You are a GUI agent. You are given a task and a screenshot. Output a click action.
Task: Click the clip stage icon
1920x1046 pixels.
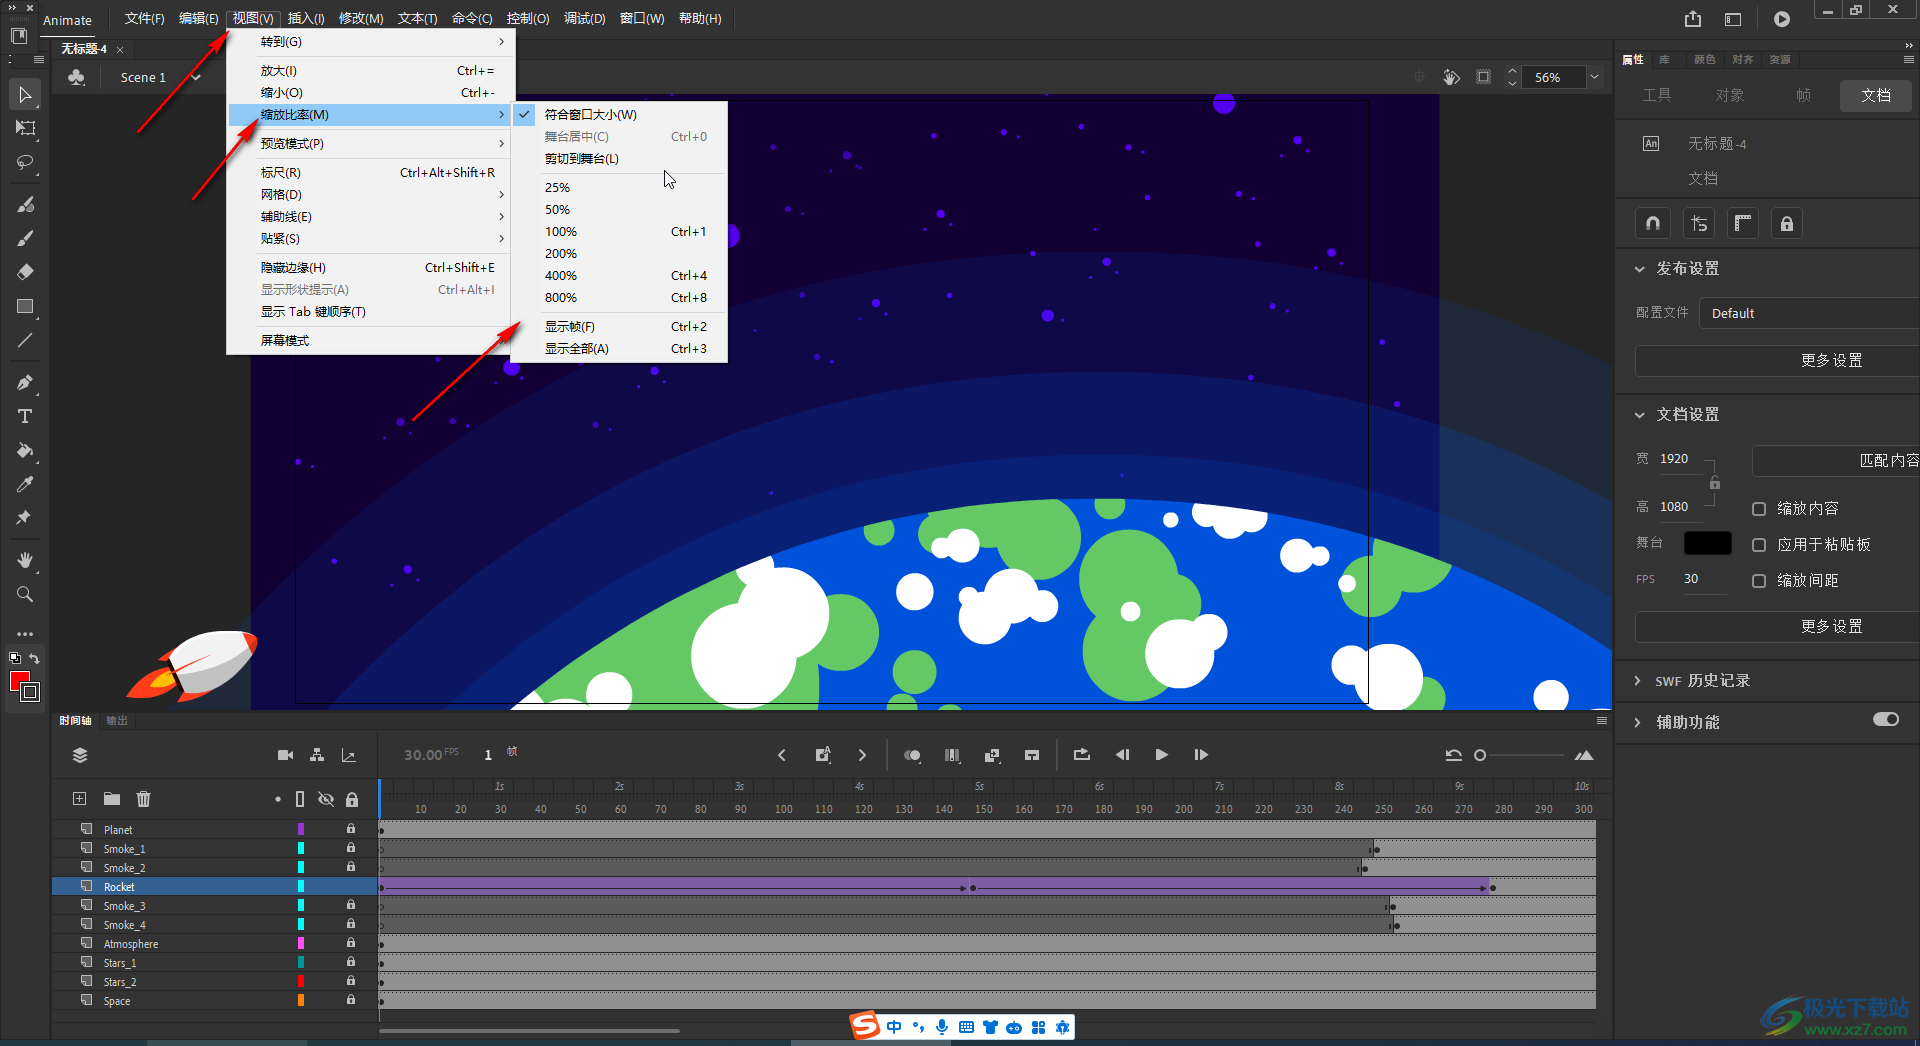pyautogui.click(x=1483, y=77)
